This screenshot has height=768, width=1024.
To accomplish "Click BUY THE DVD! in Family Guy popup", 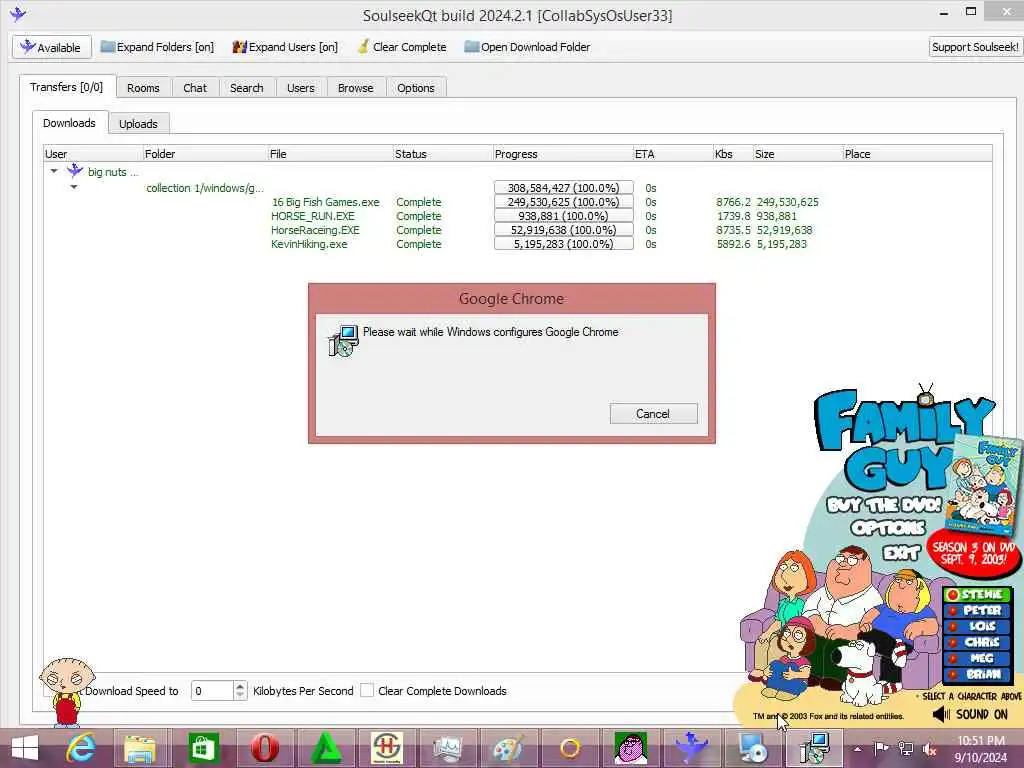I will pyautogui.click(x=884, y=505).
